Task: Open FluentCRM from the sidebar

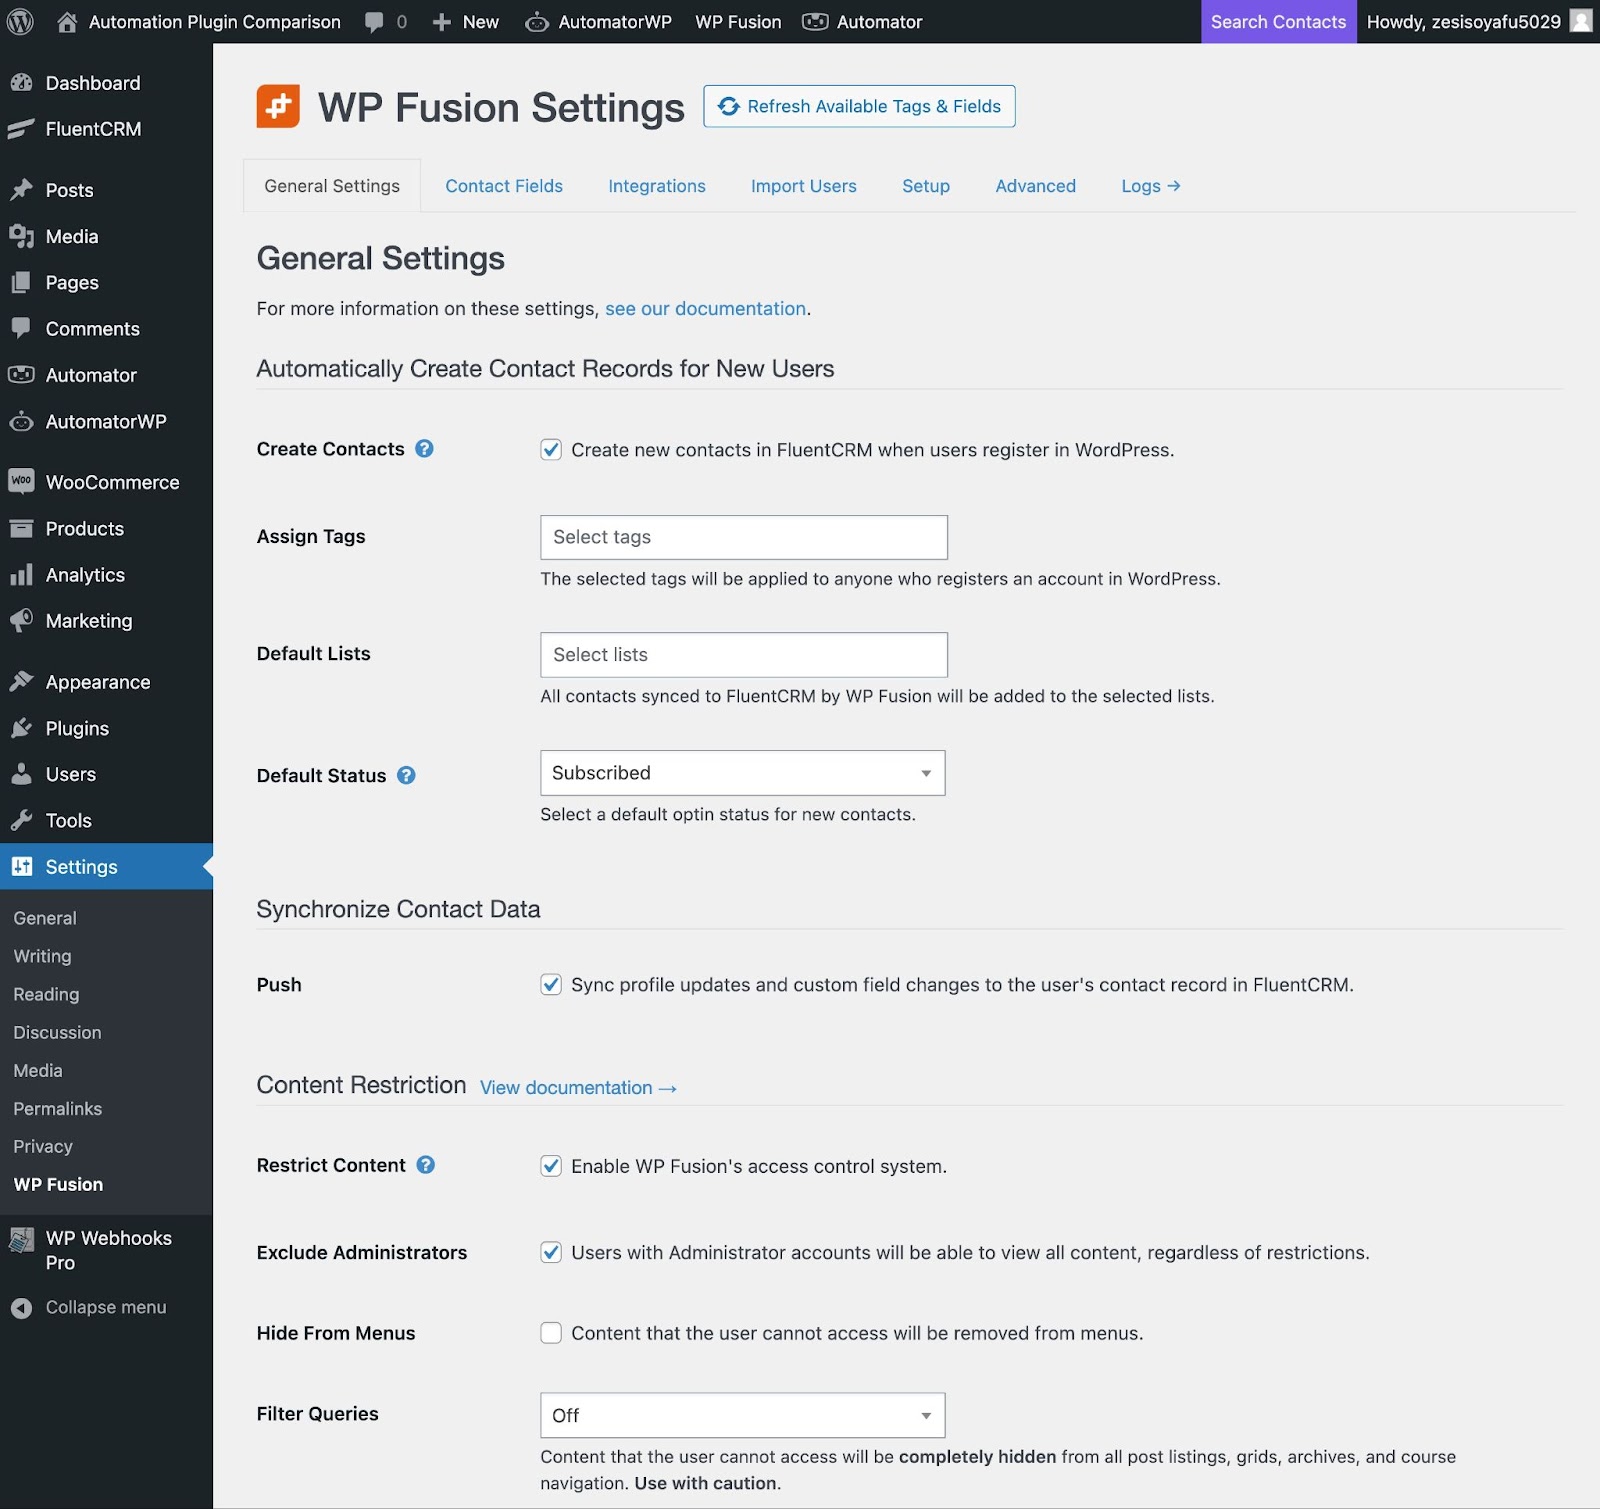Action: 93,129
